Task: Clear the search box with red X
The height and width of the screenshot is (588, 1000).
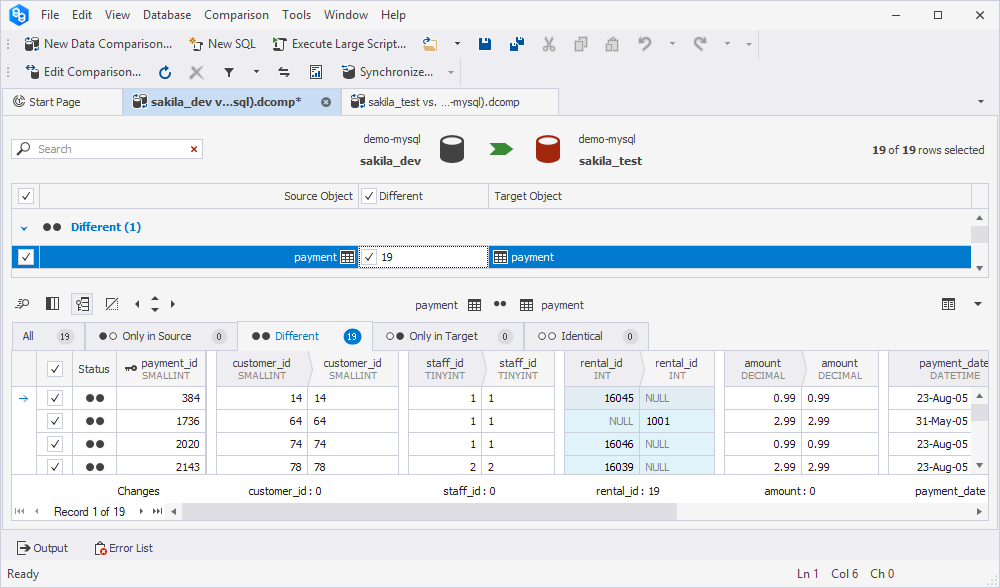Action: (x=194, y=149)
